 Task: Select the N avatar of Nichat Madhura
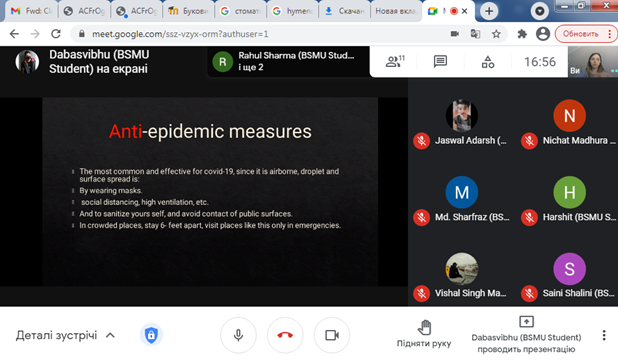pyautogui.click(x=570, y=116)
